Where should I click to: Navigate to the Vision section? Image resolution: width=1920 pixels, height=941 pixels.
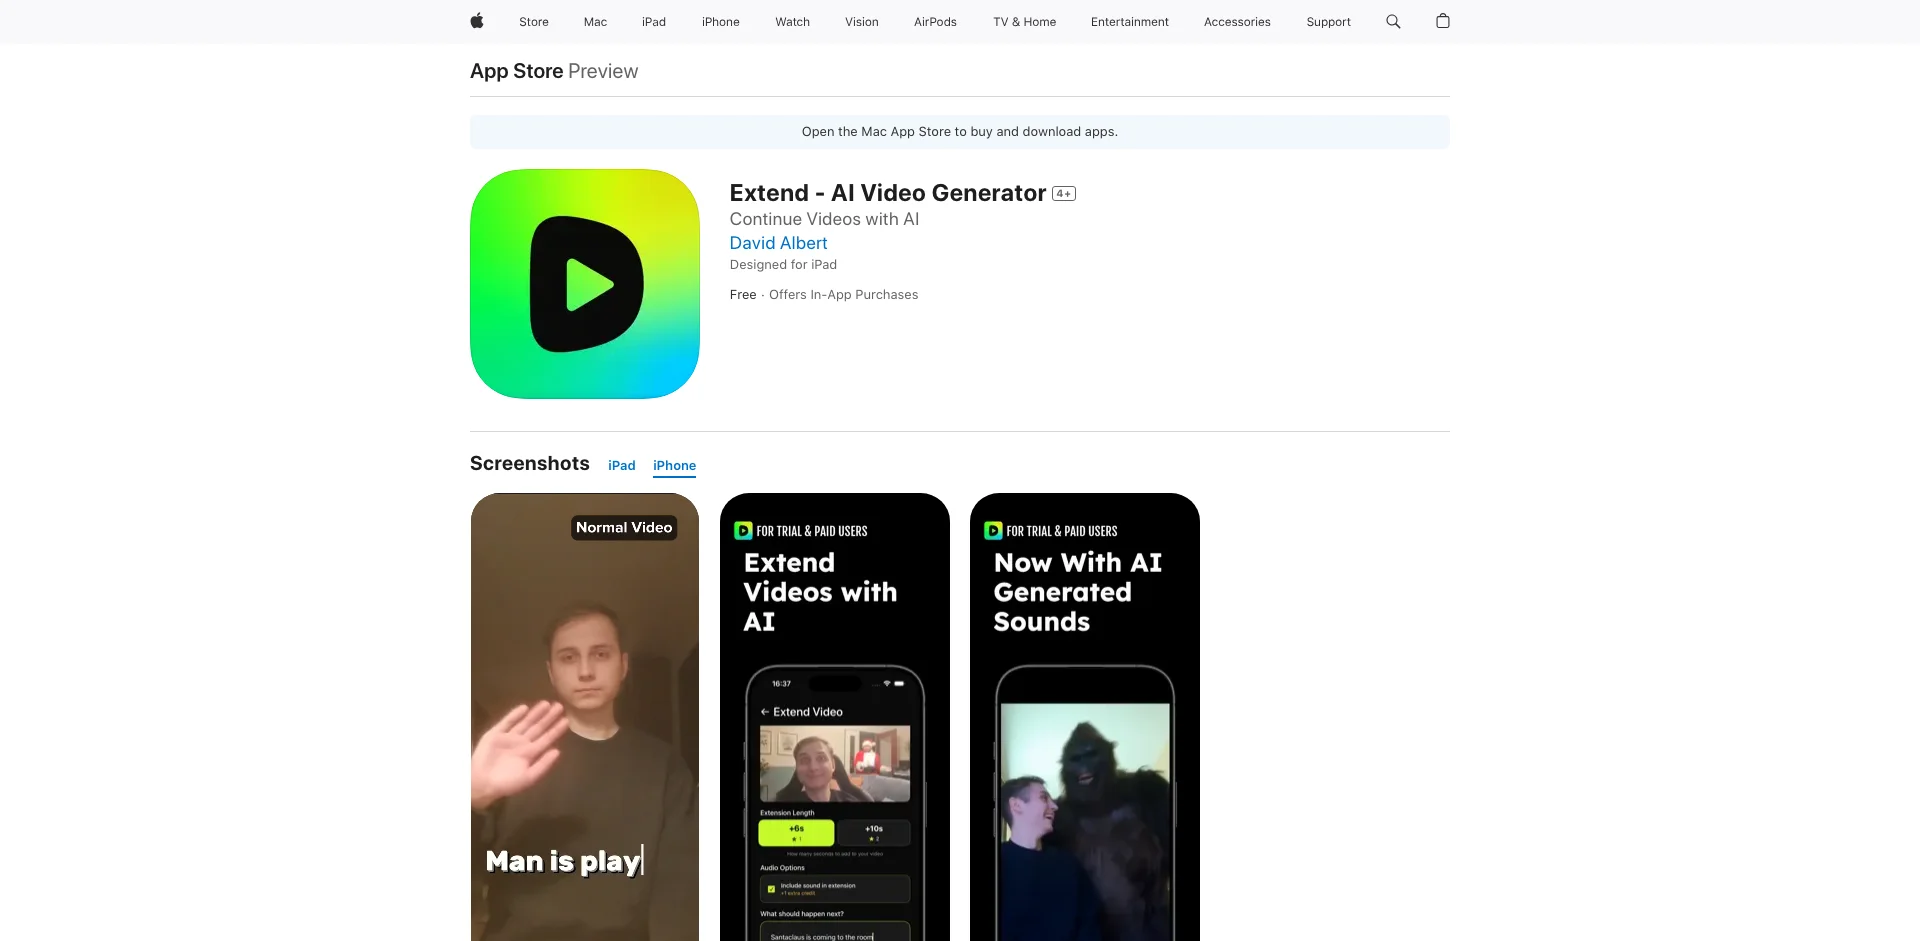pyautogui.click(x=861, y=22)
